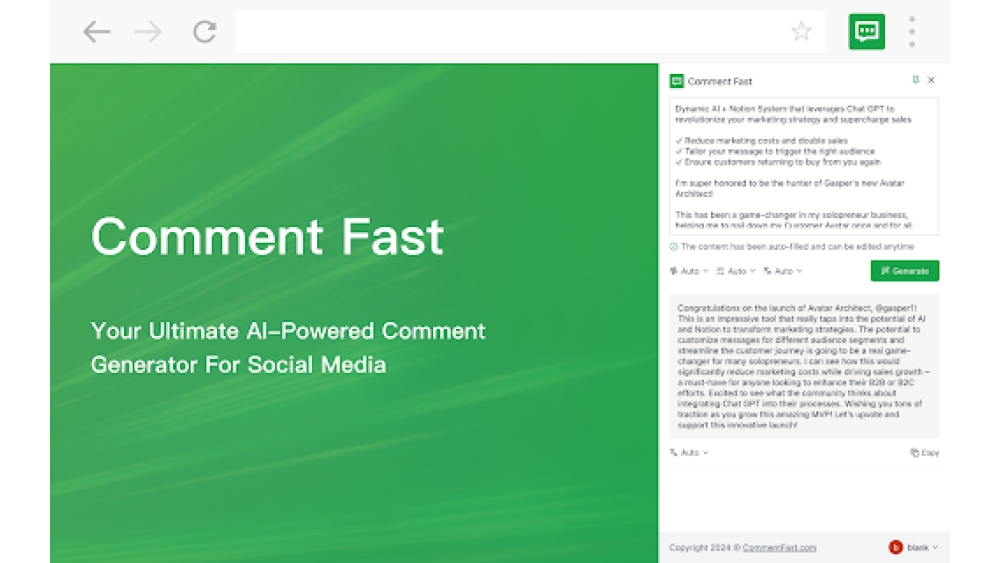
Task: Click the Comment Fast panel title
Action: point(720,82)
